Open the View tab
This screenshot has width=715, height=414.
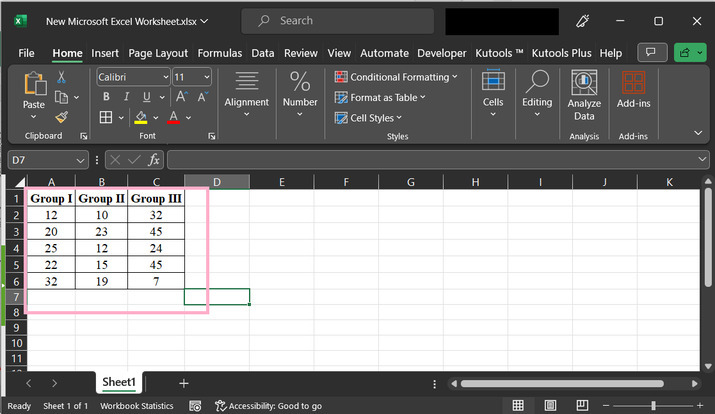pyautogui.click(x=339, y=53)
